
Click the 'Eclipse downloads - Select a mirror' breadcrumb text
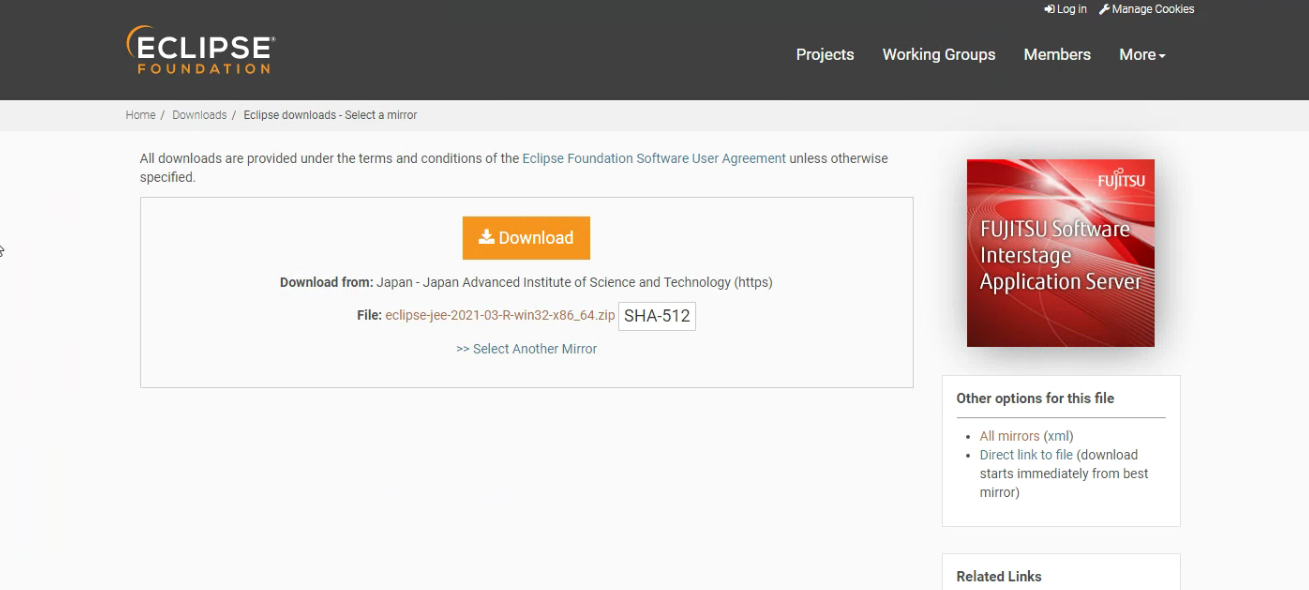pos(330,115)
